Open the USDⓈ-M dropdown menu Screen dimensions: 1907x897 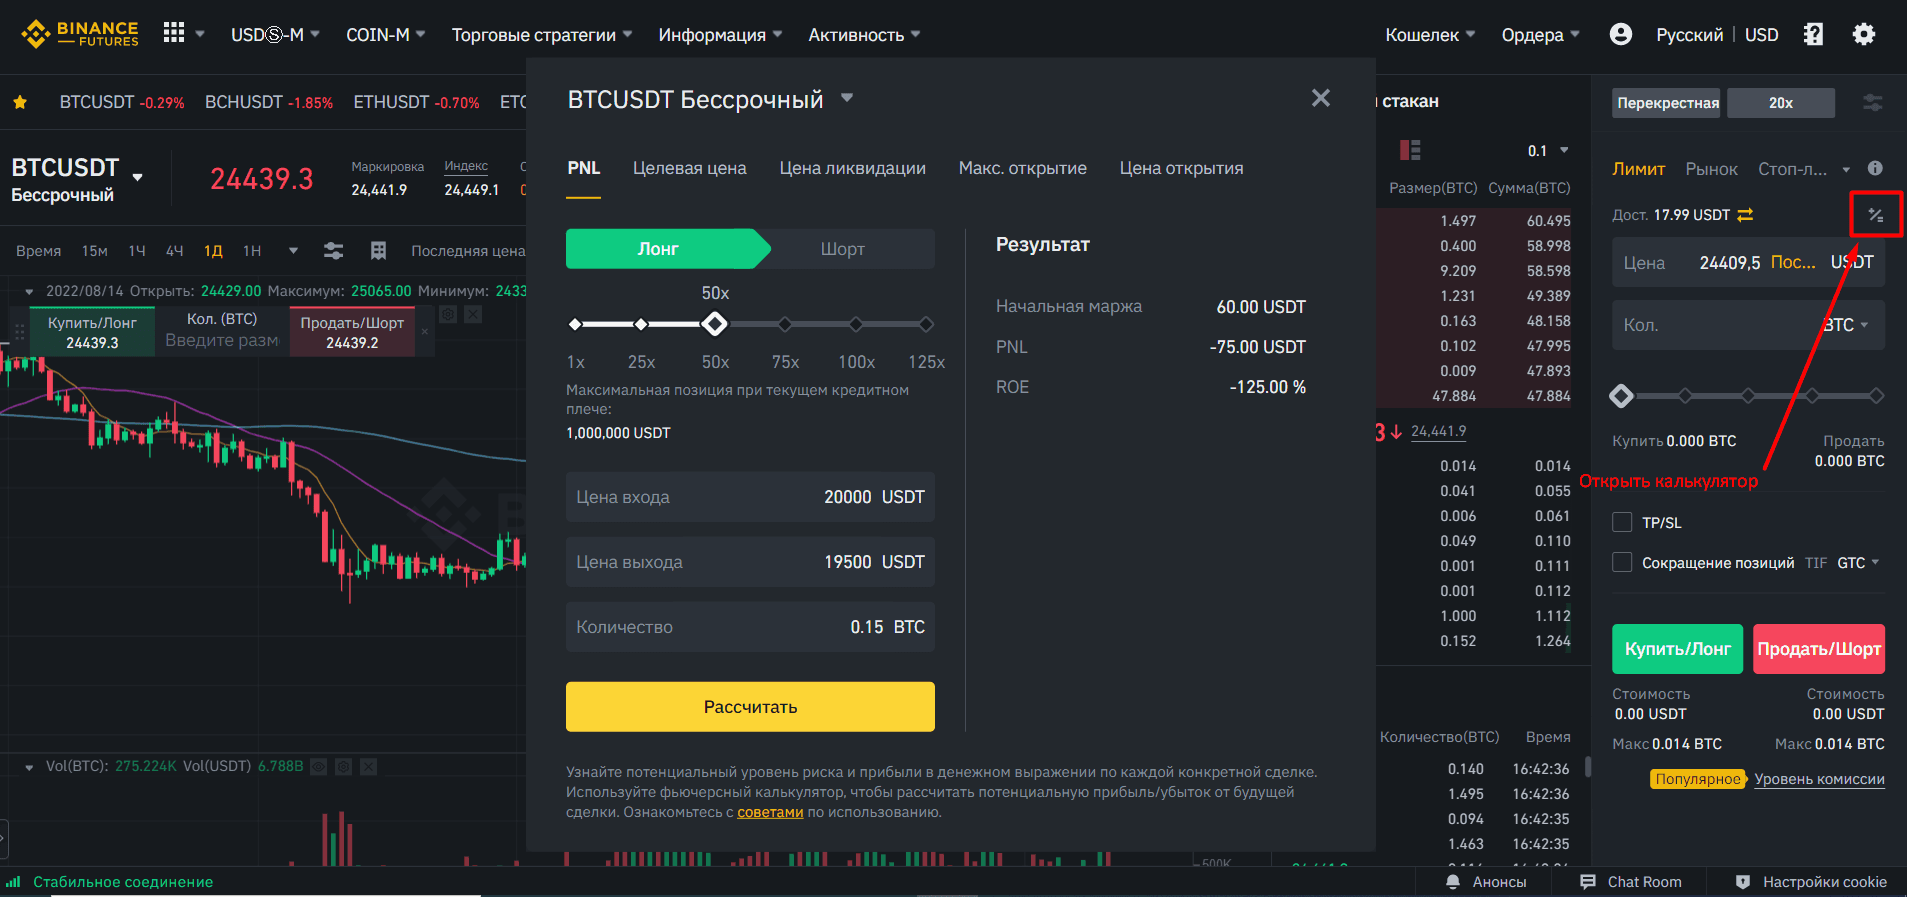point(275,34)
